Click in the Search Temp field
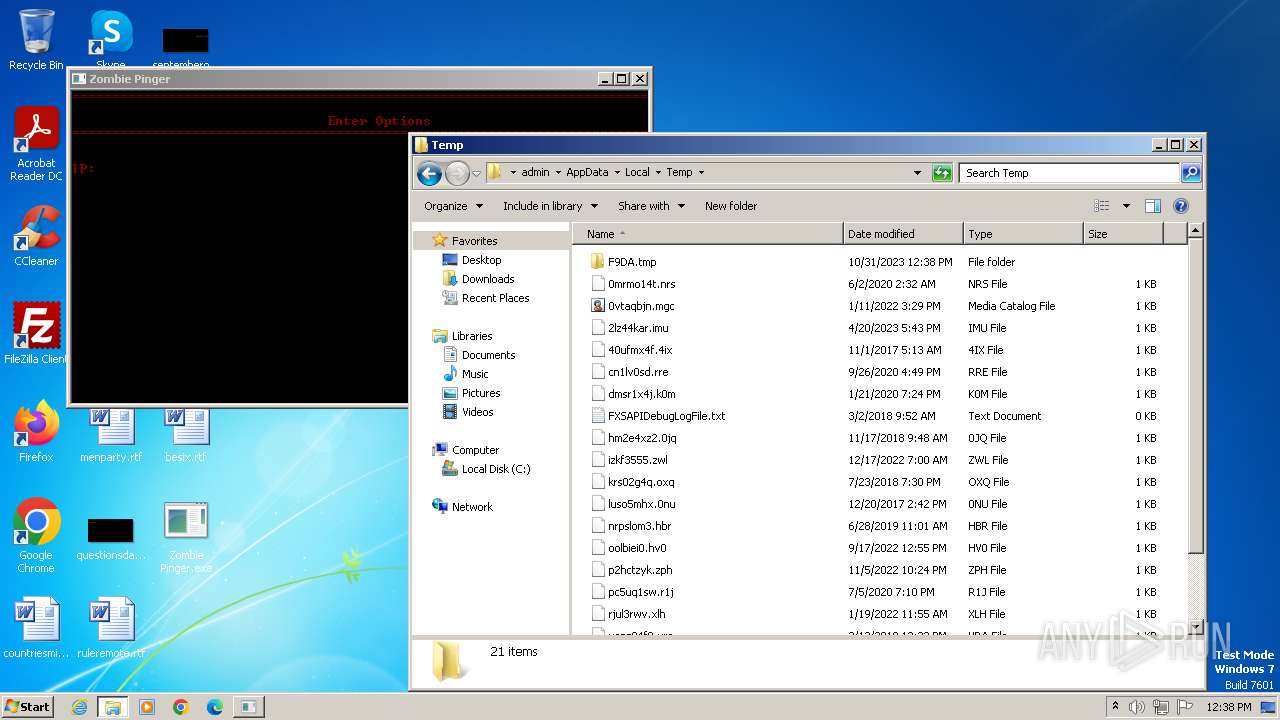 click(x=1069, y=173)
